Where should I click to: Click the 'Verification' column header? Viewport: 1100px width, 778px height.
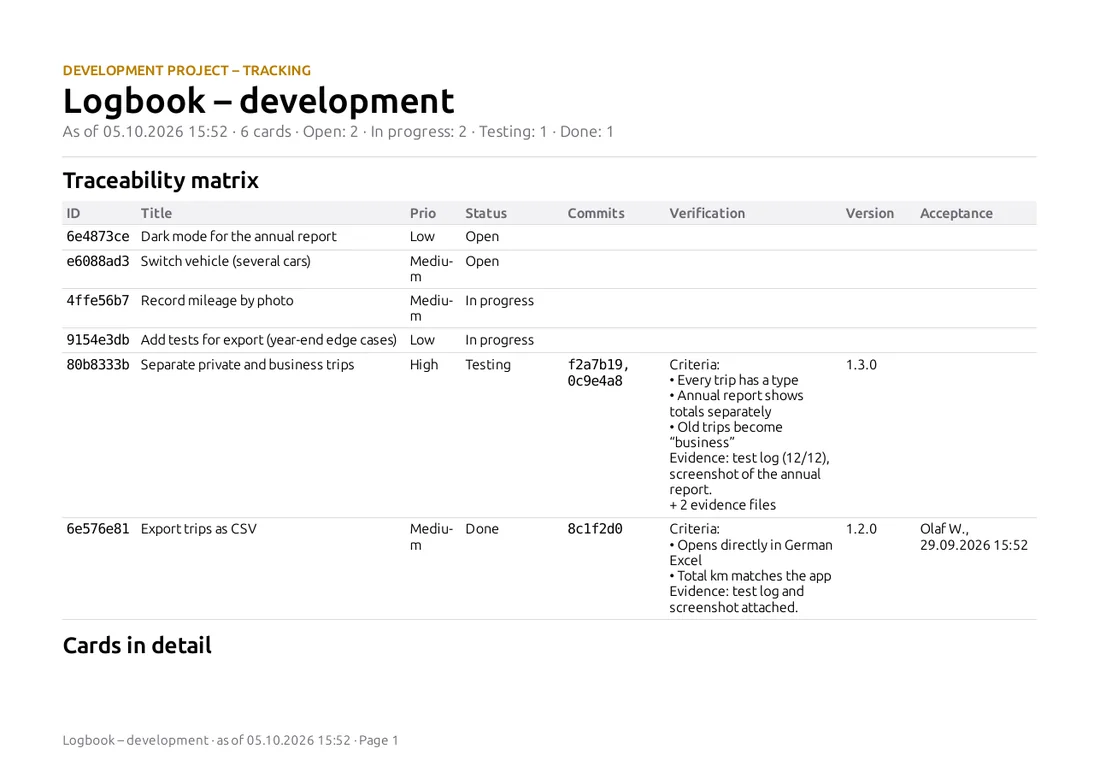(x=706, y=213)
